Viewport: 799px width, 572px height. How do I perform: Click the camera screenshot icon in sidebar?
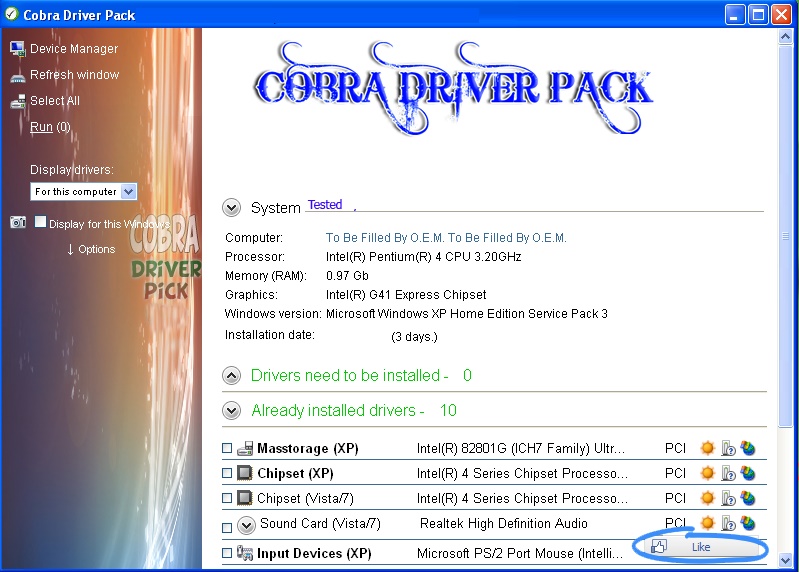18,222
